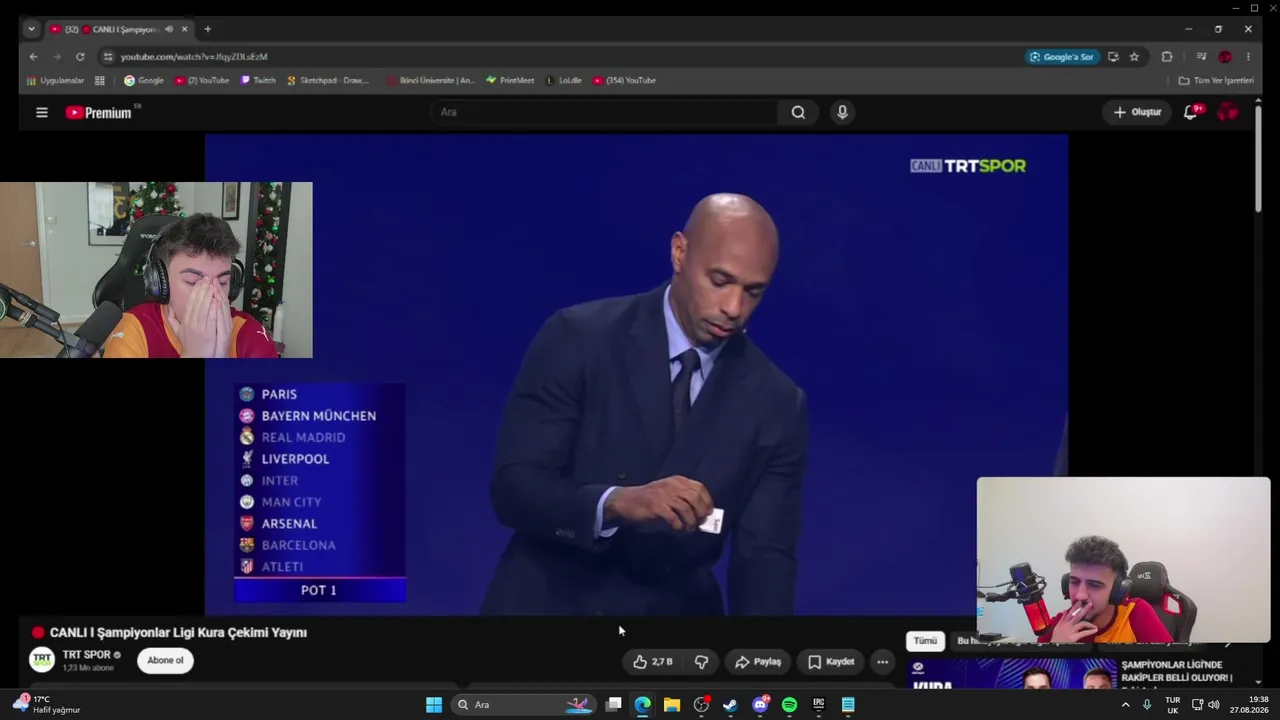Image resolution: width=1280 pixels, height=720 pixels.
Task: Bookmark this page with the star icon
Action: click(1134, 57)
